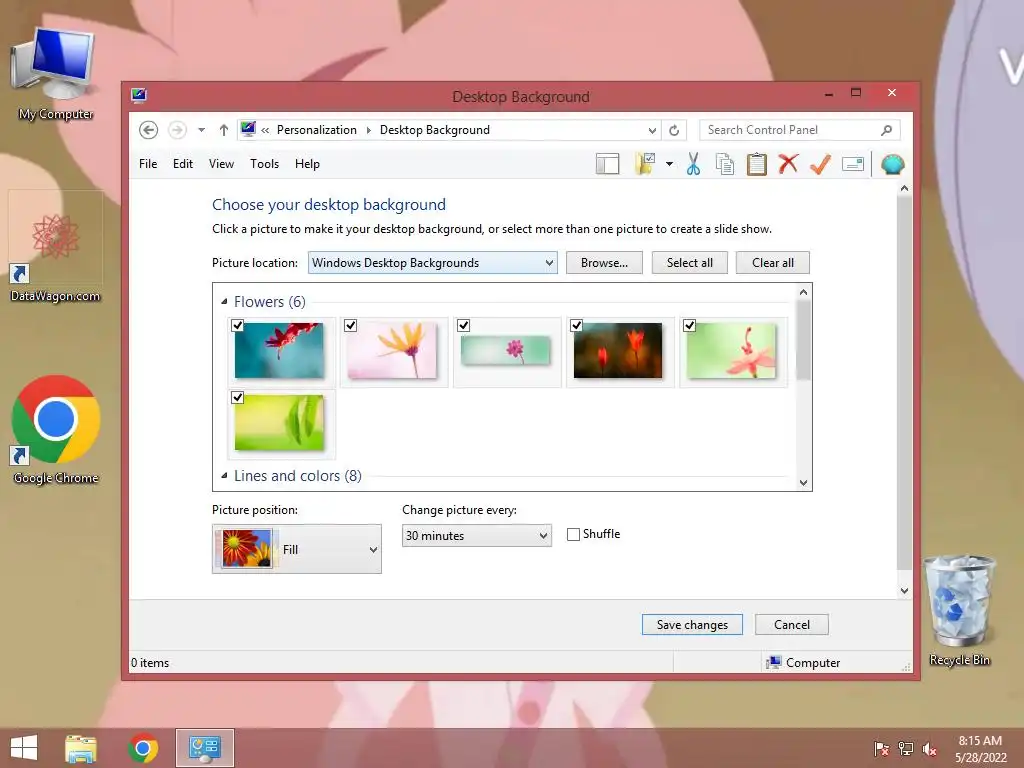Open the Edit menu

click(183, 164)
